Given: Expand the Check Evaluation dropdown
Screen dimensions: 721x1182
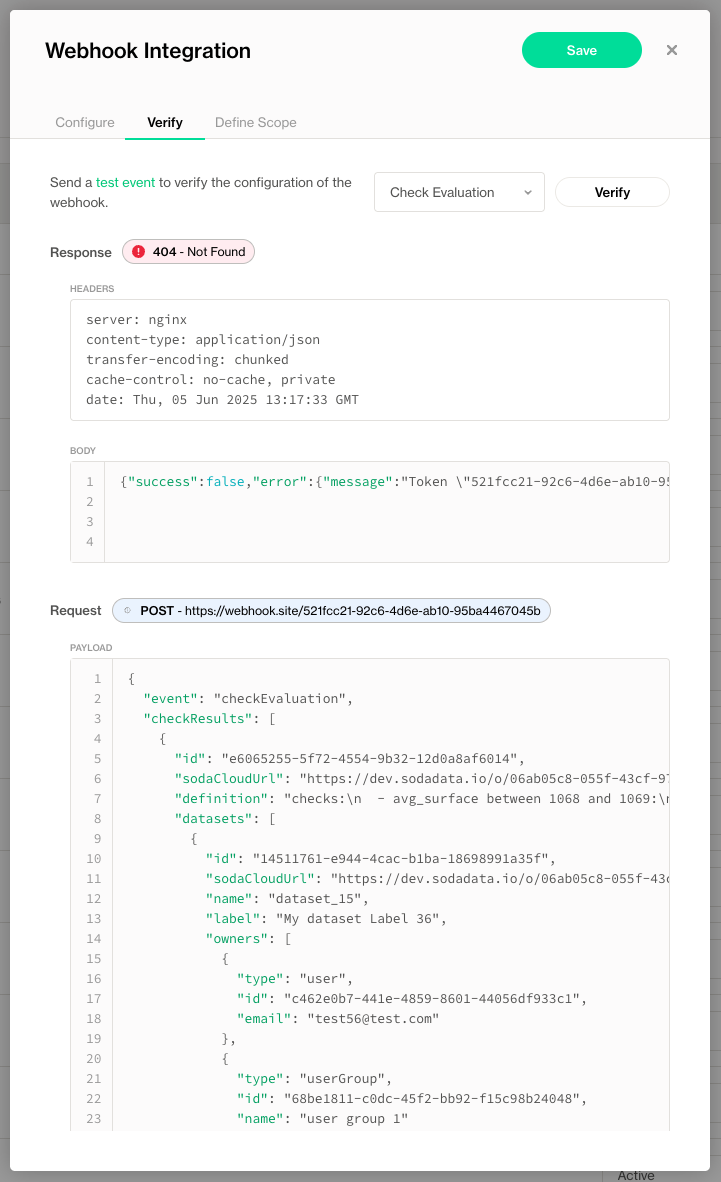Looking at the screenshot, I should point(459,192).
